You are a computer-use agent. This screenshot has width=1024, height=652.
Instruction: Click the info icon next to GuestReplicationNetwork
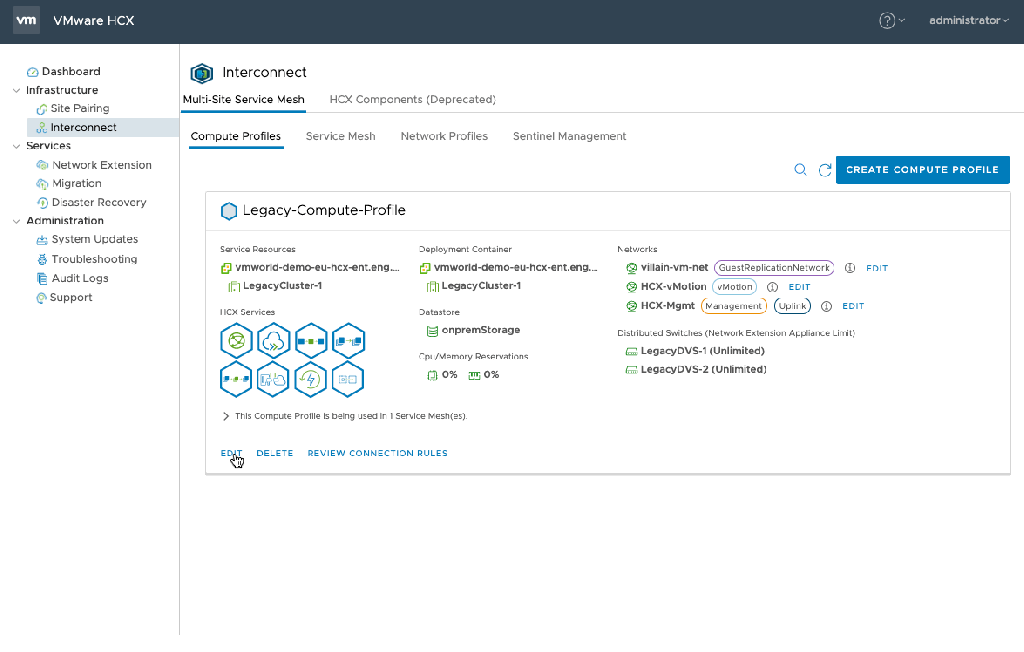pyautogui.click(x=850, y=268)
